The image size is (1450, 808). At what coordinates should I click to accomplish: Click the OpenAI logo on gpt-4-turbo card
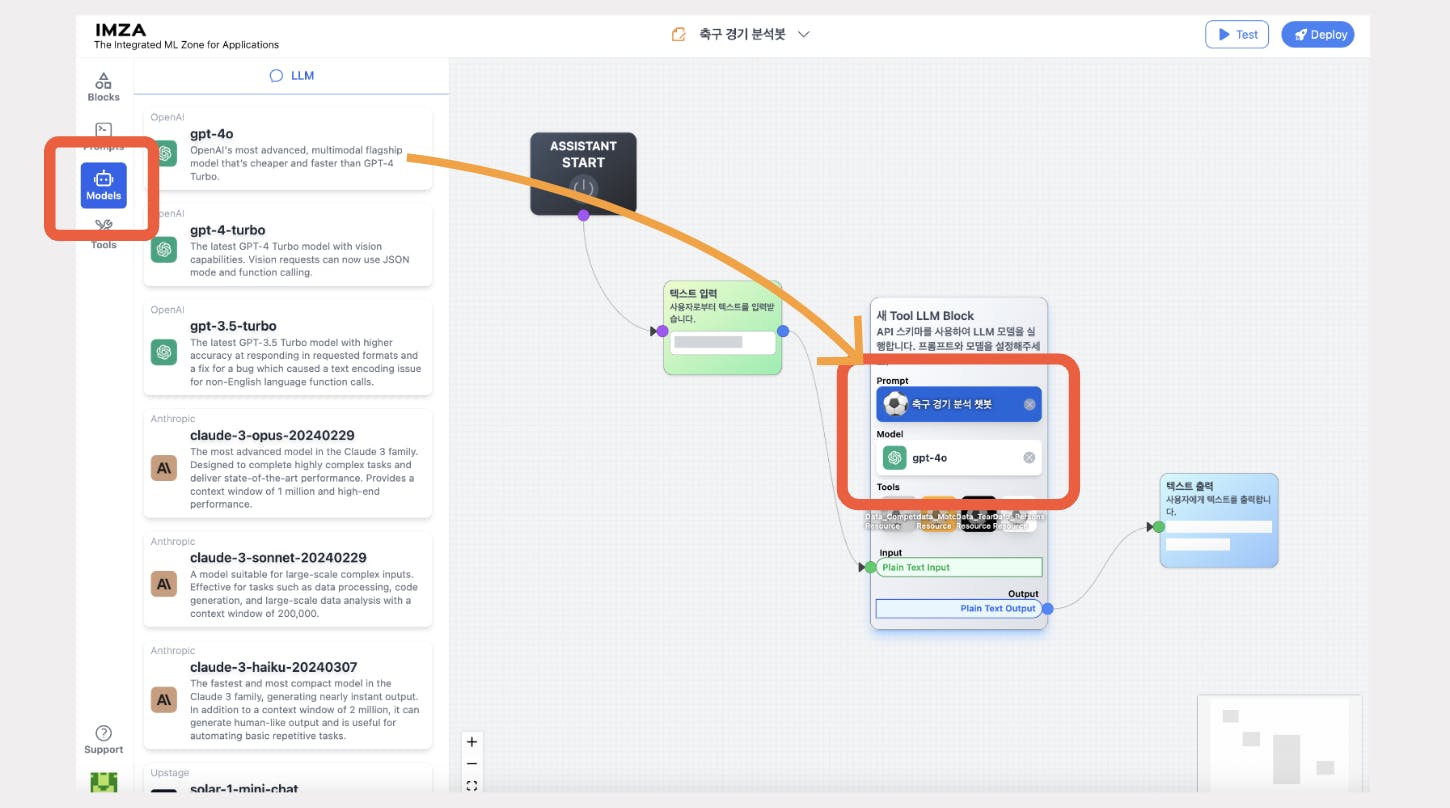(164, 249)
